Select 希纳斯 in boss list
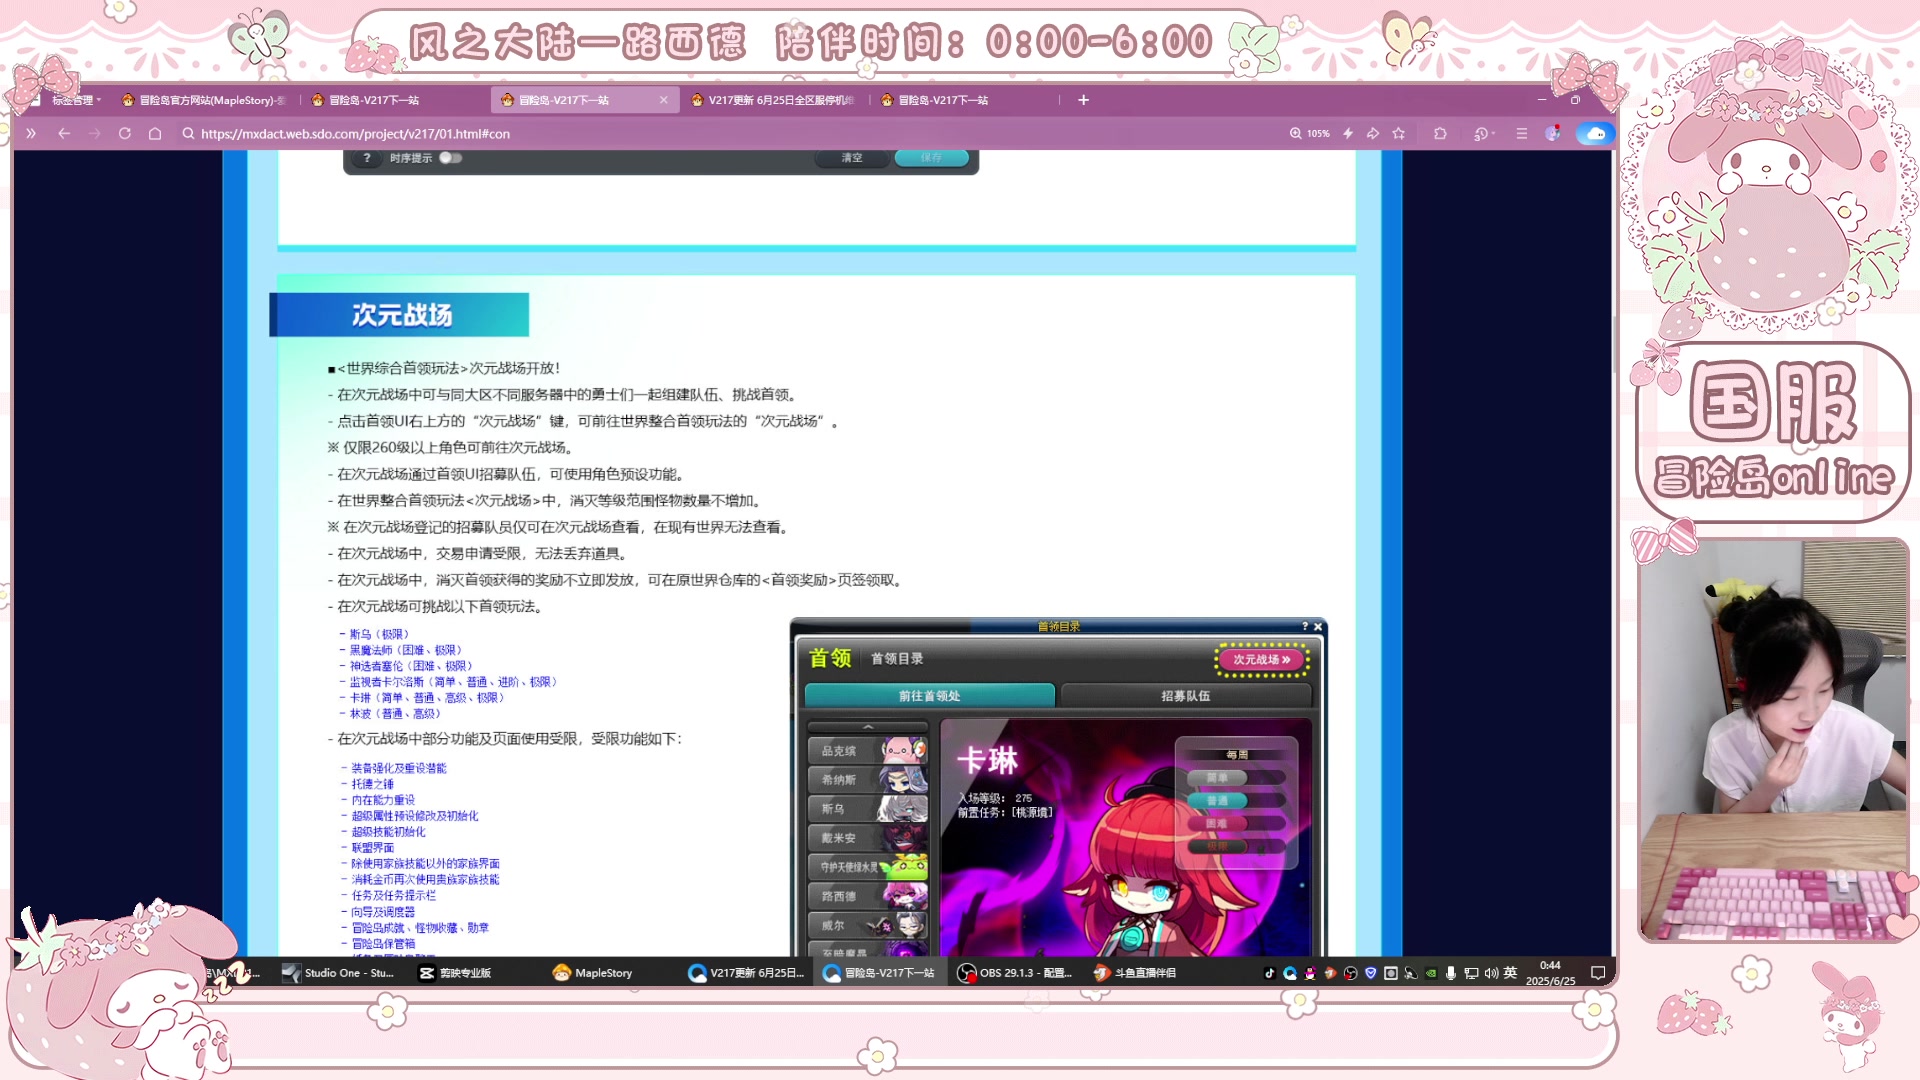1920x1080 pixels. pos(867,780)
